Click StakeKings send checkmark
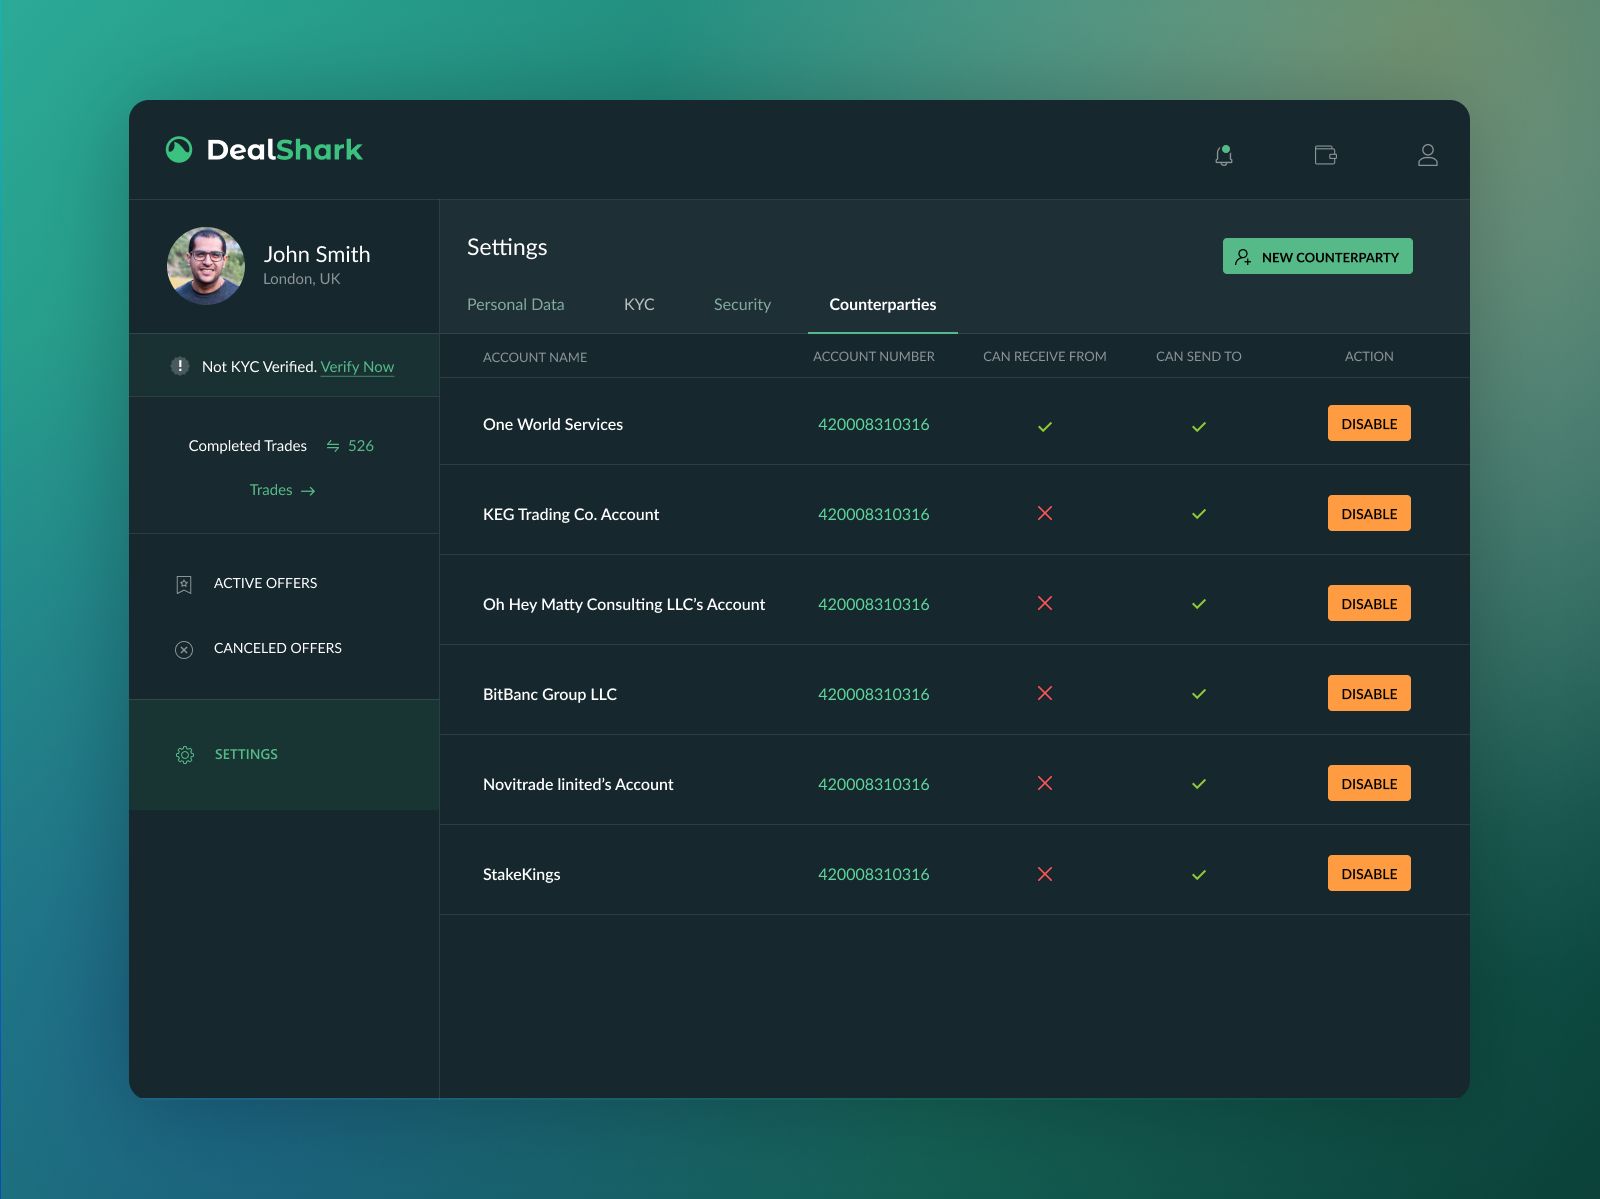Screen dimensions: 1600x1199 (1199, 875)
